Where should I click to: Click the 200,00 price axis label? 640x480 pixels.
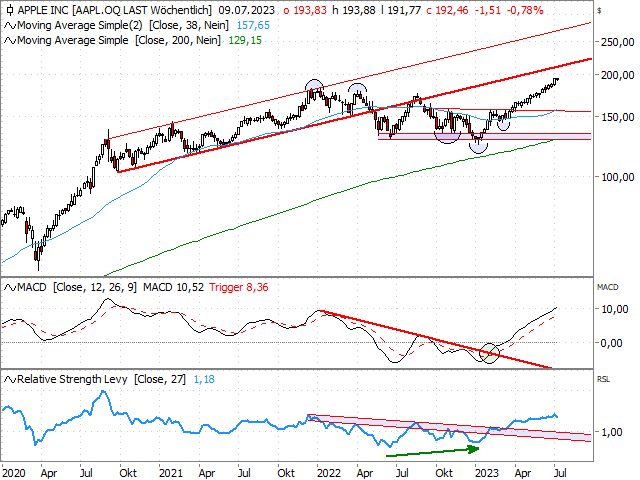(618, 75)
